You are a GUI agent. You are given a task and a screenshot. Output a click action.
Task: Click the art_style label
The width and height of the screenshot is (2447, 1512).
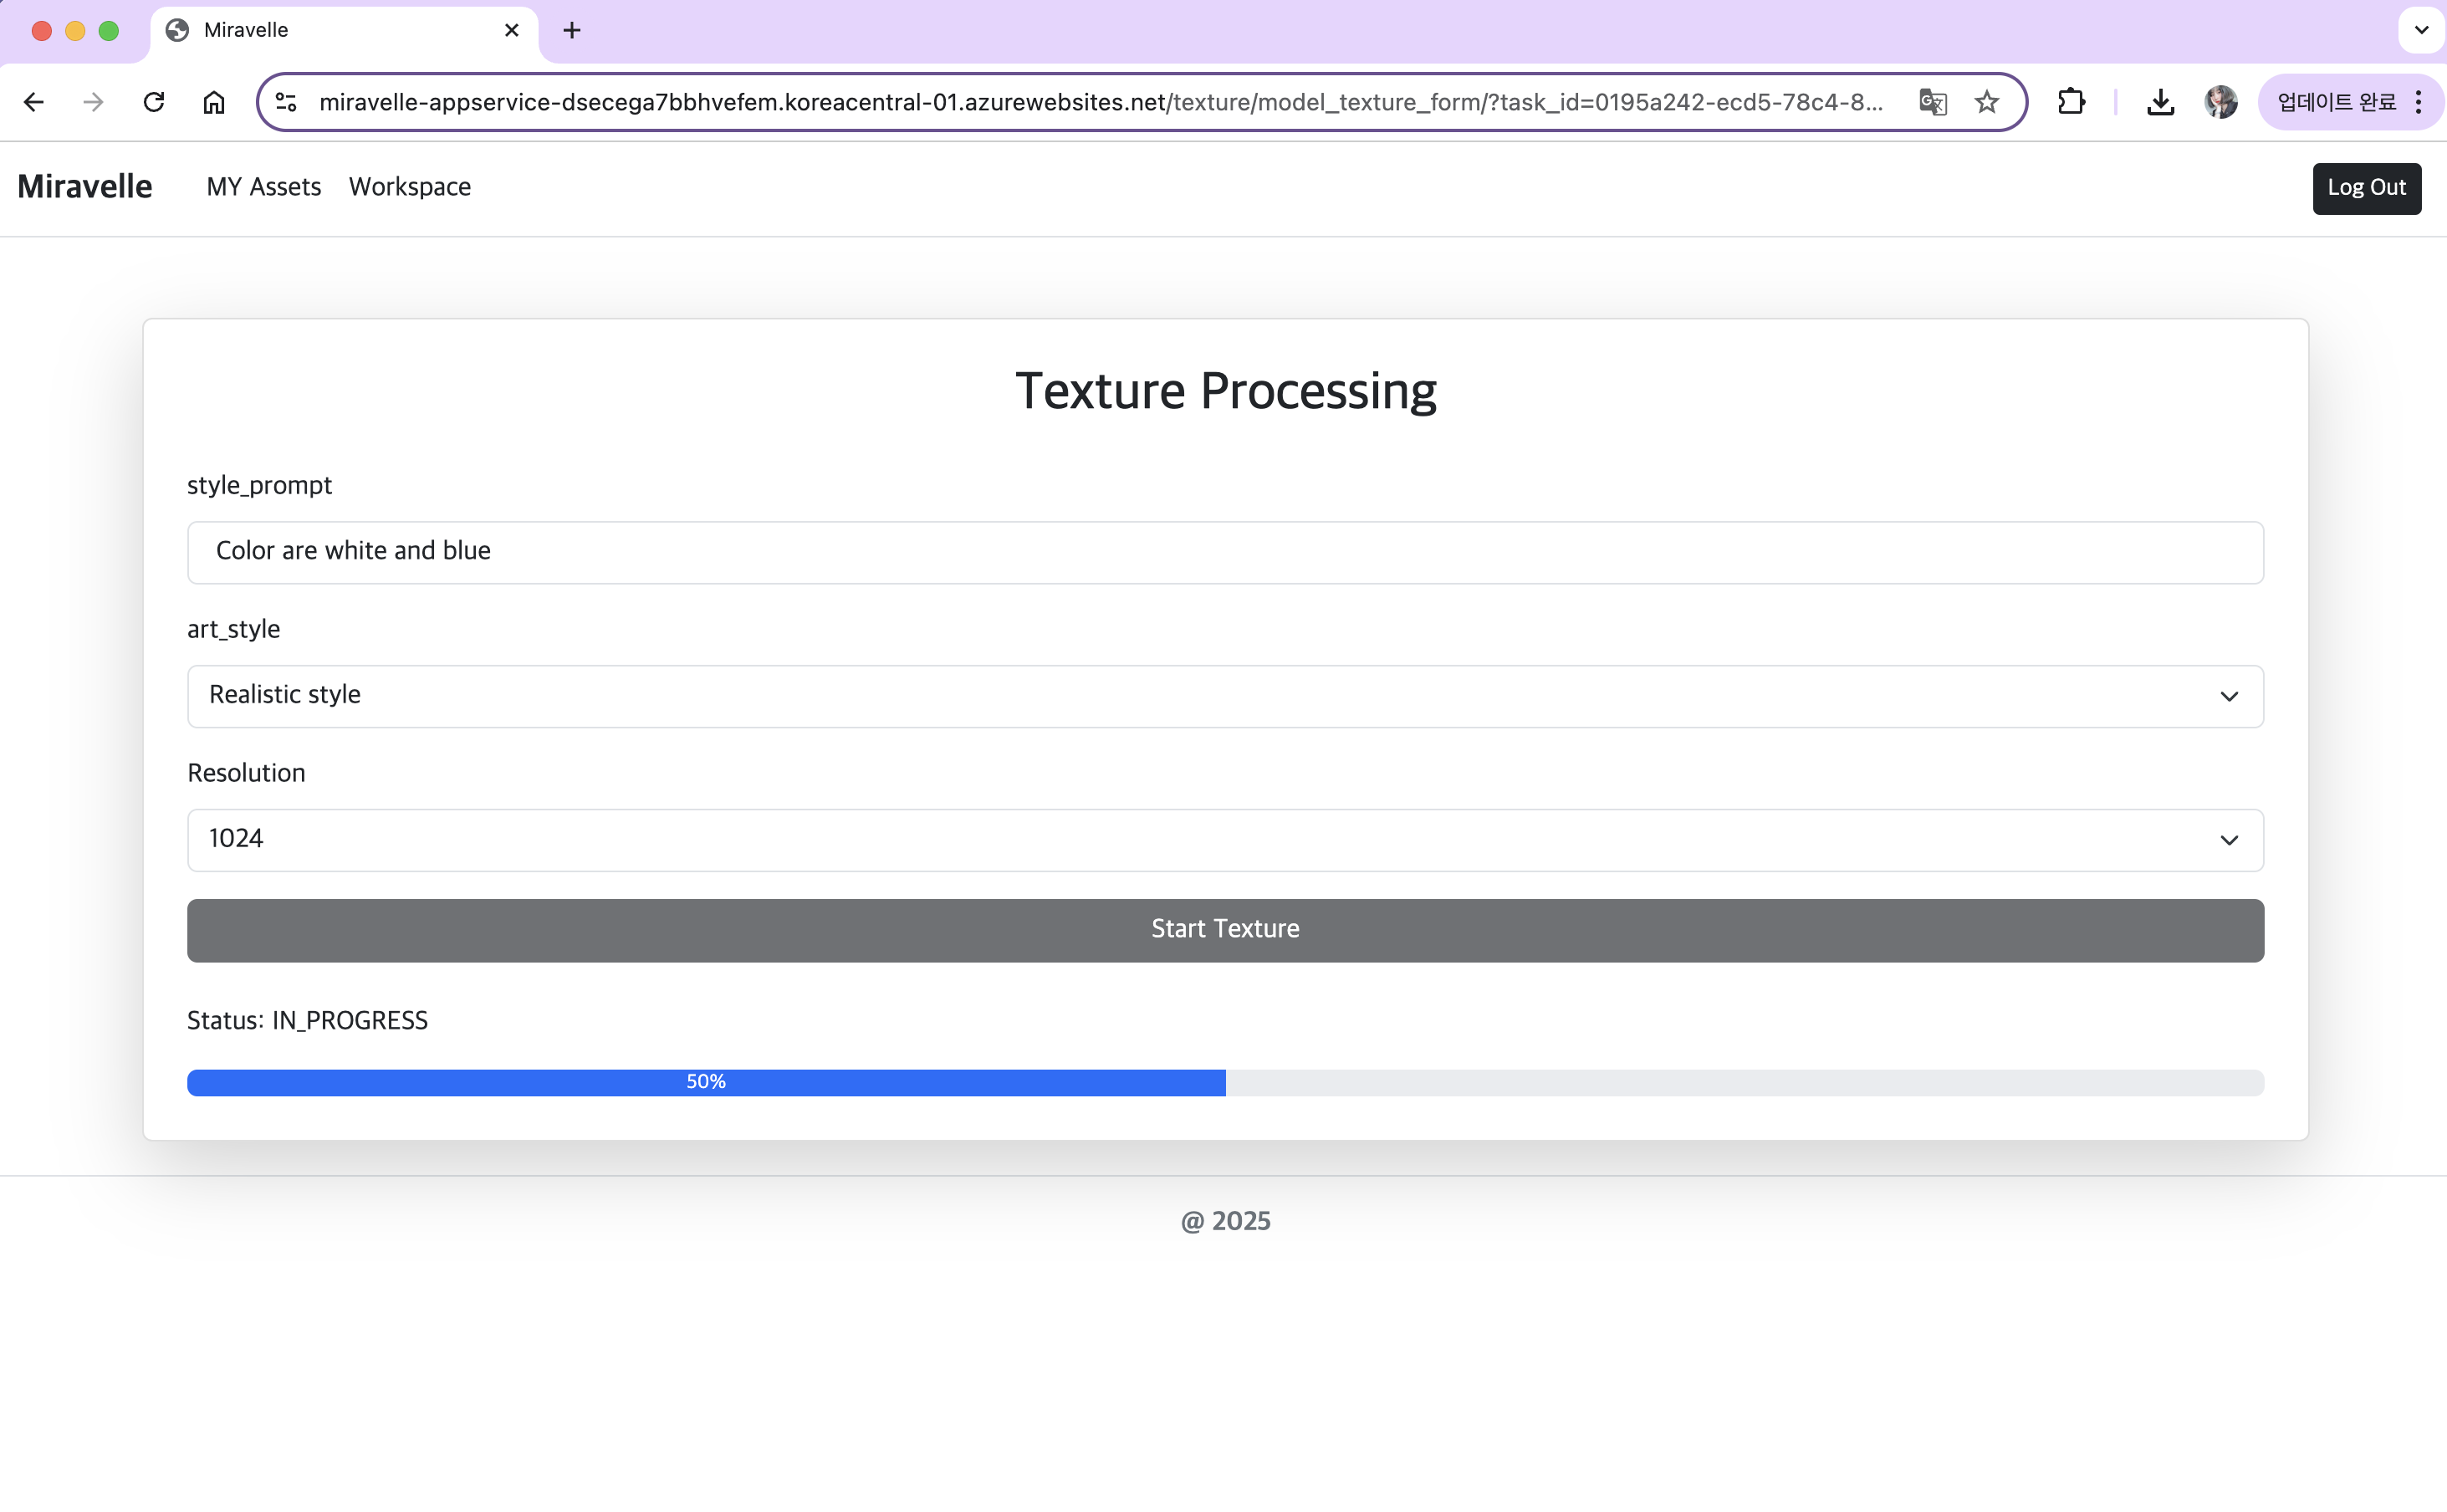coord(233,629)
